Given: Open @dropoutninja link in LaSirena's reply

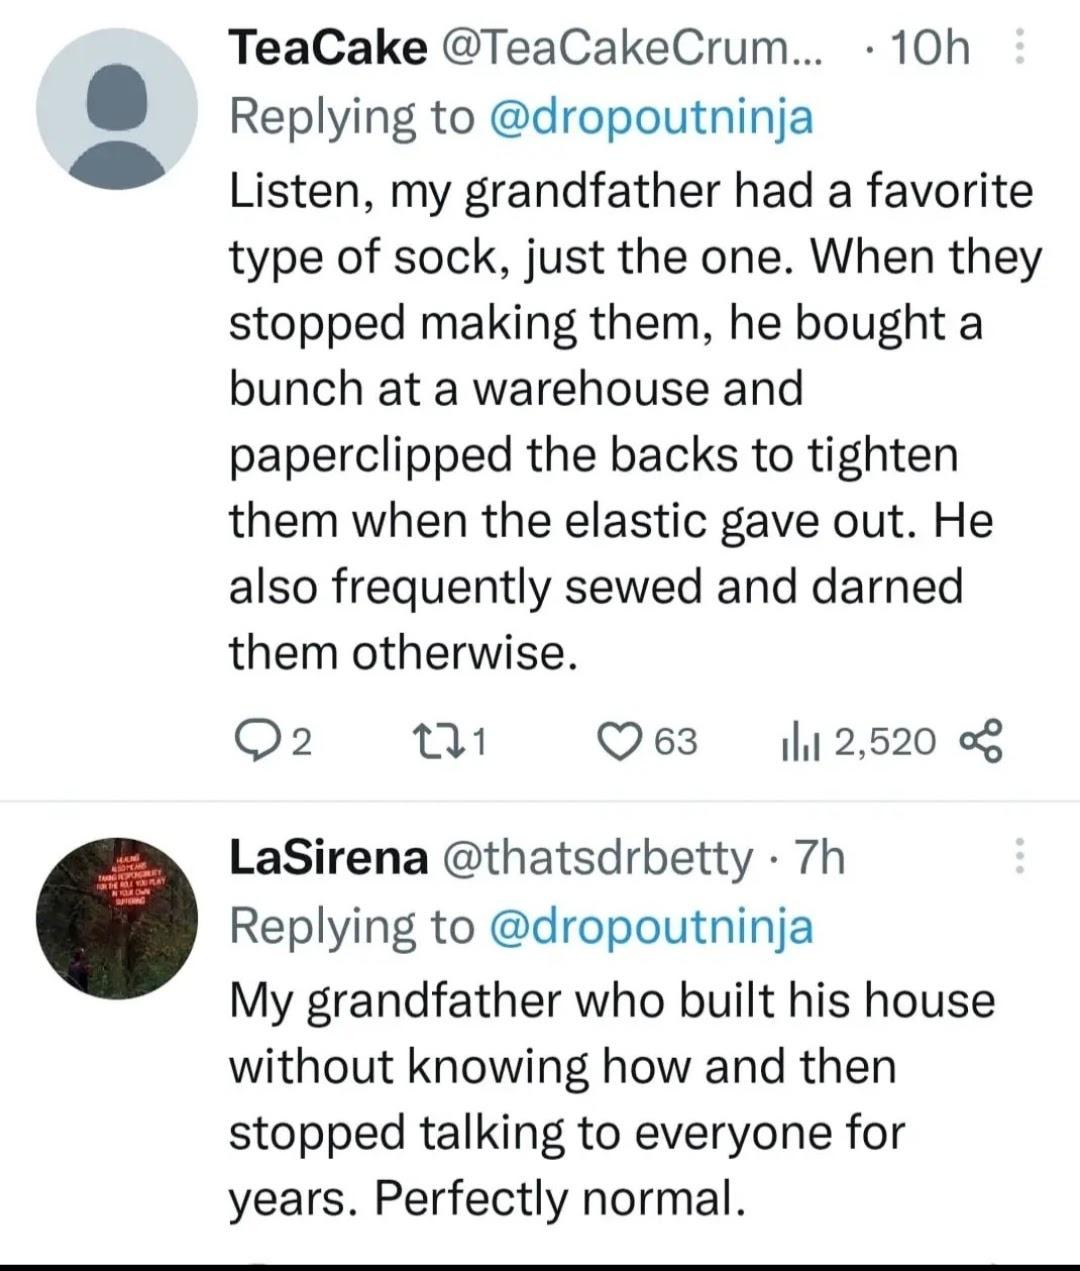Looking at the screenshot, I should click(x=651, y=926).
